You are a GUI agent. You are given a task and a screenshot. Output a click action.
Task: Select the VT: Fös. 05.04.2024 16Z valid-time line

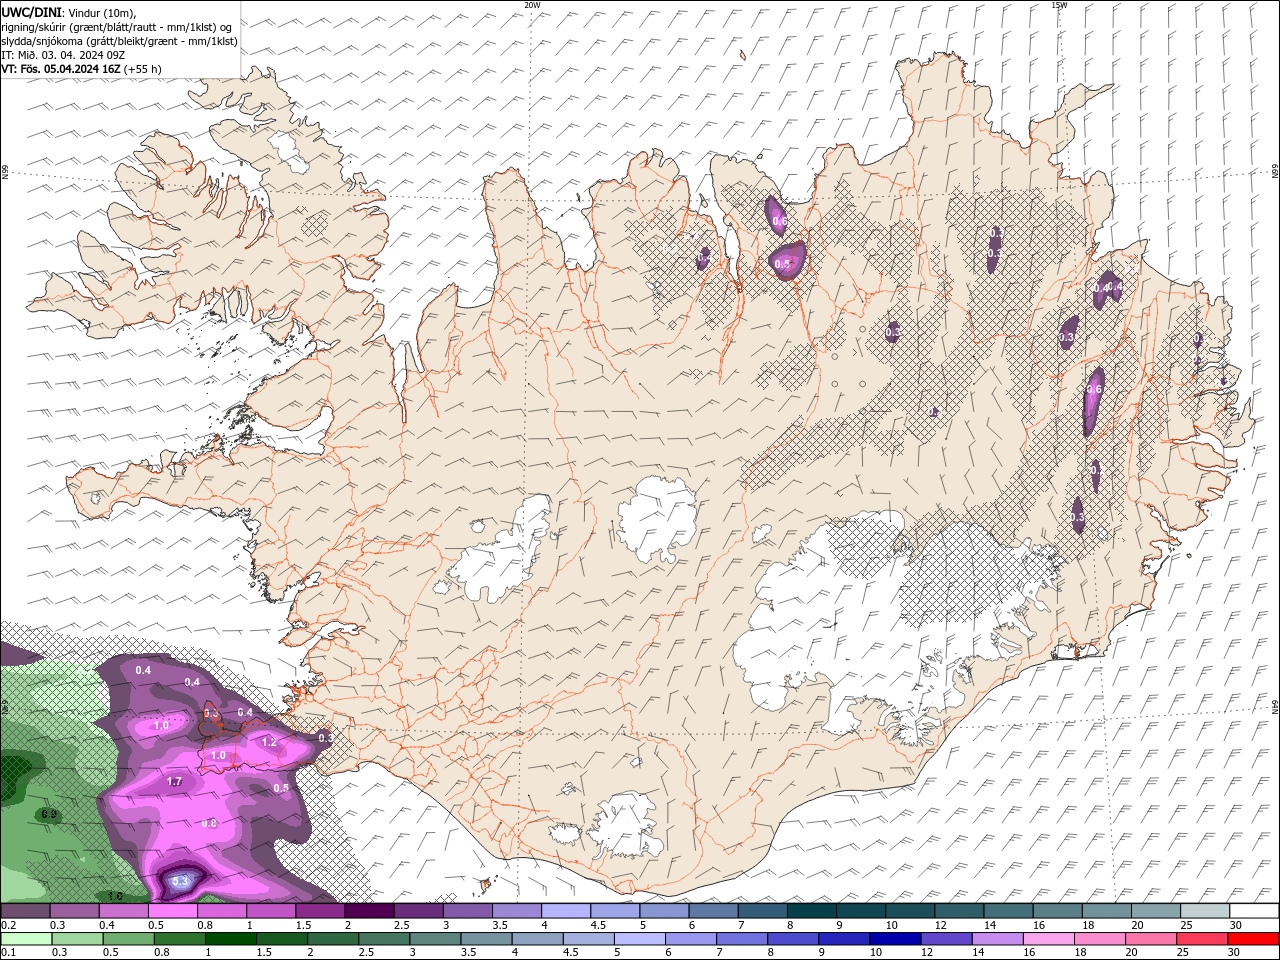click(82, 69)
